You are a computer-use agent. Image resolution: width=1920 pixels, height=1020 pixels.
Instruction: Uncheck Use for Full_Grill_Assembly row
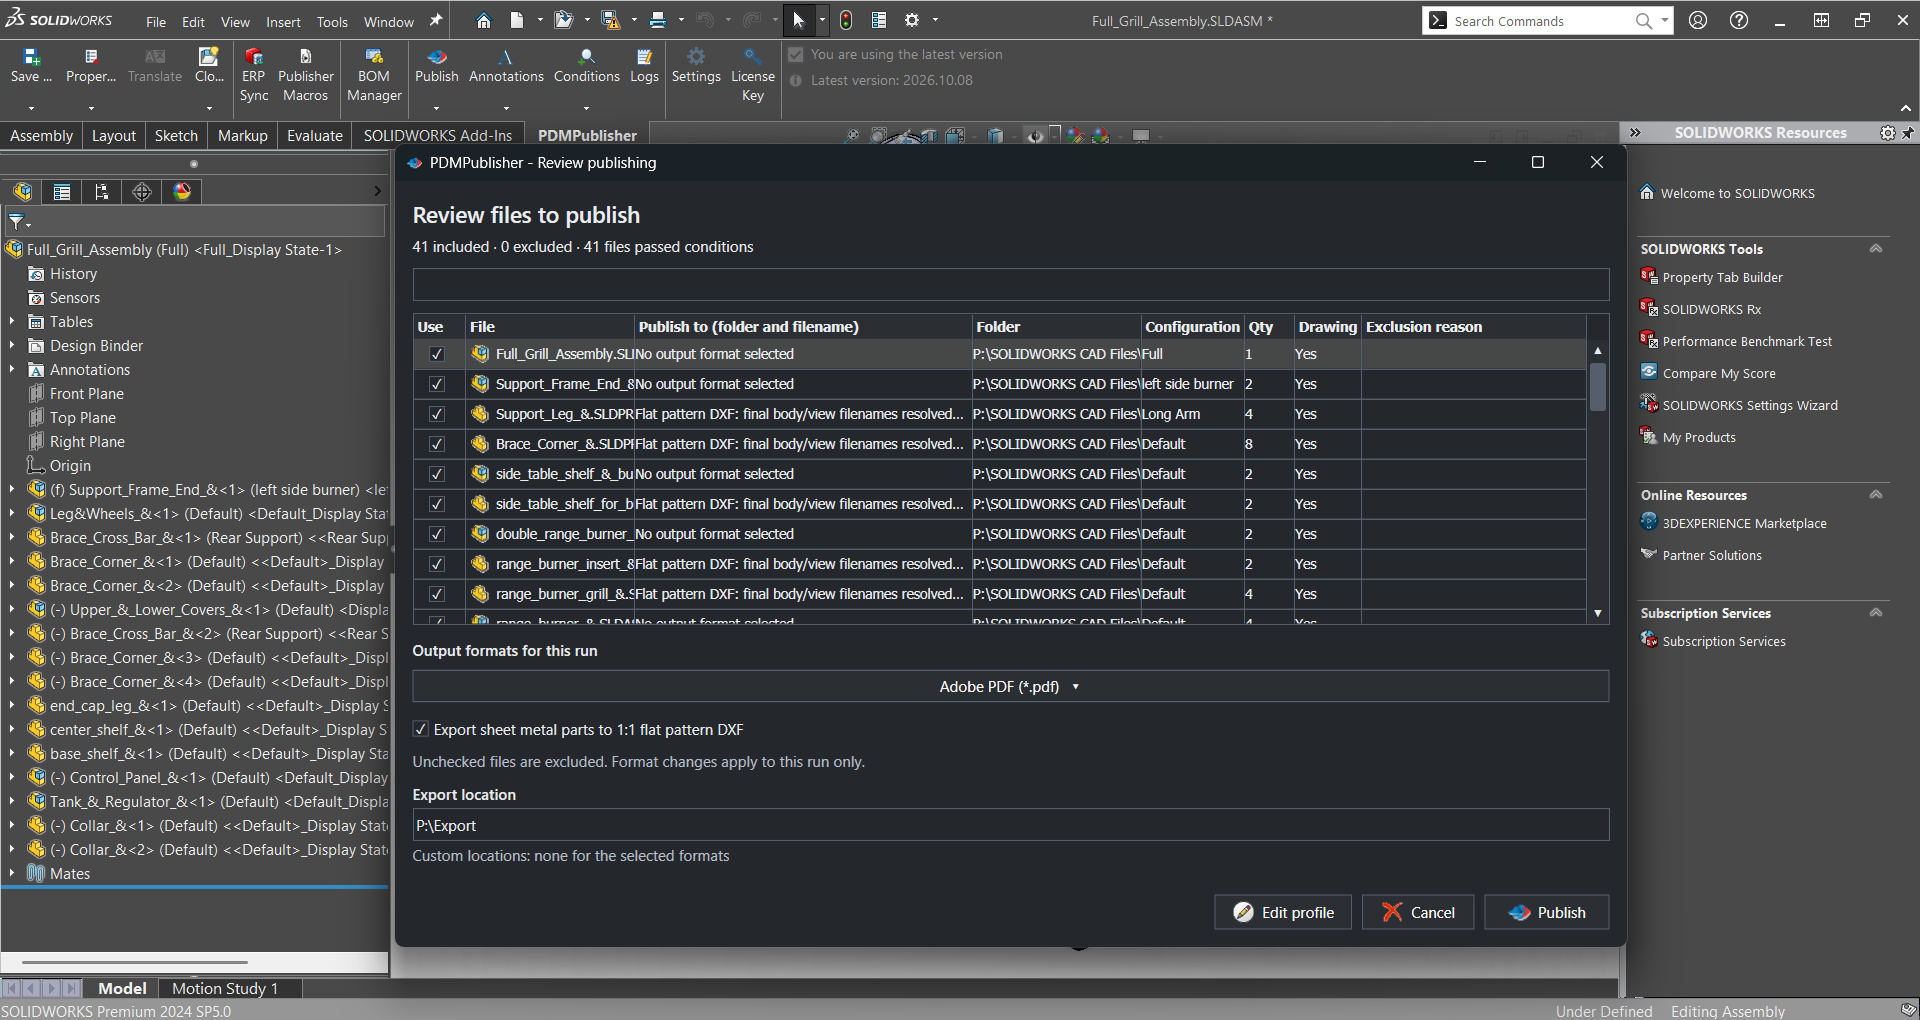tap(437, 354)
